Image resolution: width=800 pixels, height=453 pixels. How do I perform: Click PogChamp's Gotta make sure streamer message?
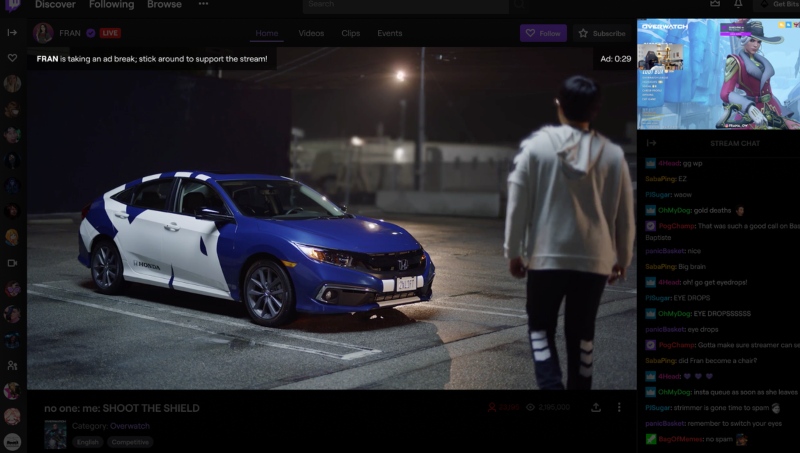[x=722, y=345]
